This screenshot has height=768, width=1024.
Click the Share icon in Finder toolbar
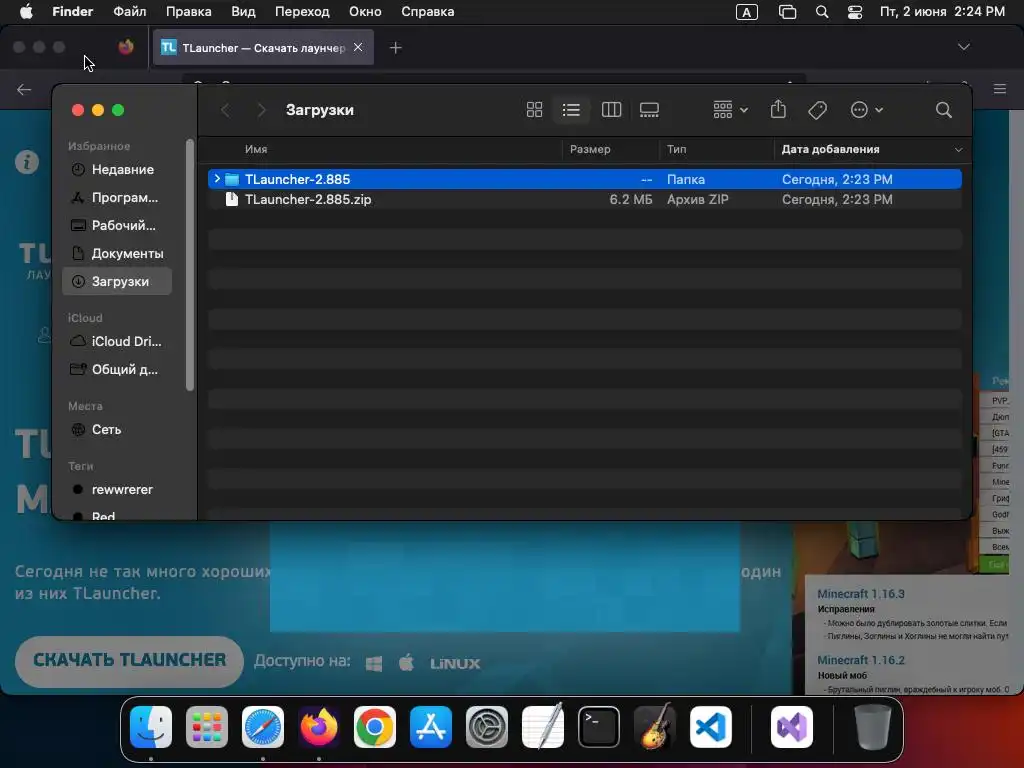click(x=778, y=109)
